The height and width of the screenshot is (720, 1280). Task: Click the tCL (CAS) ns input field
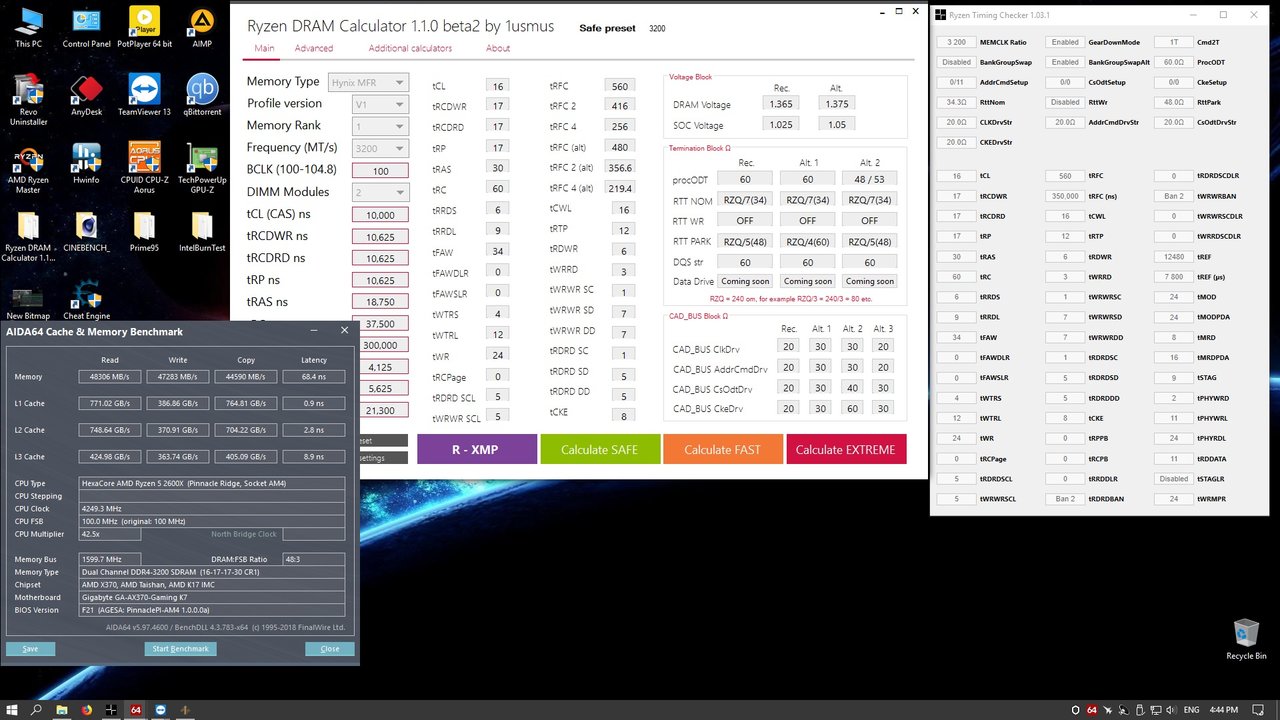tap(380, 214)
